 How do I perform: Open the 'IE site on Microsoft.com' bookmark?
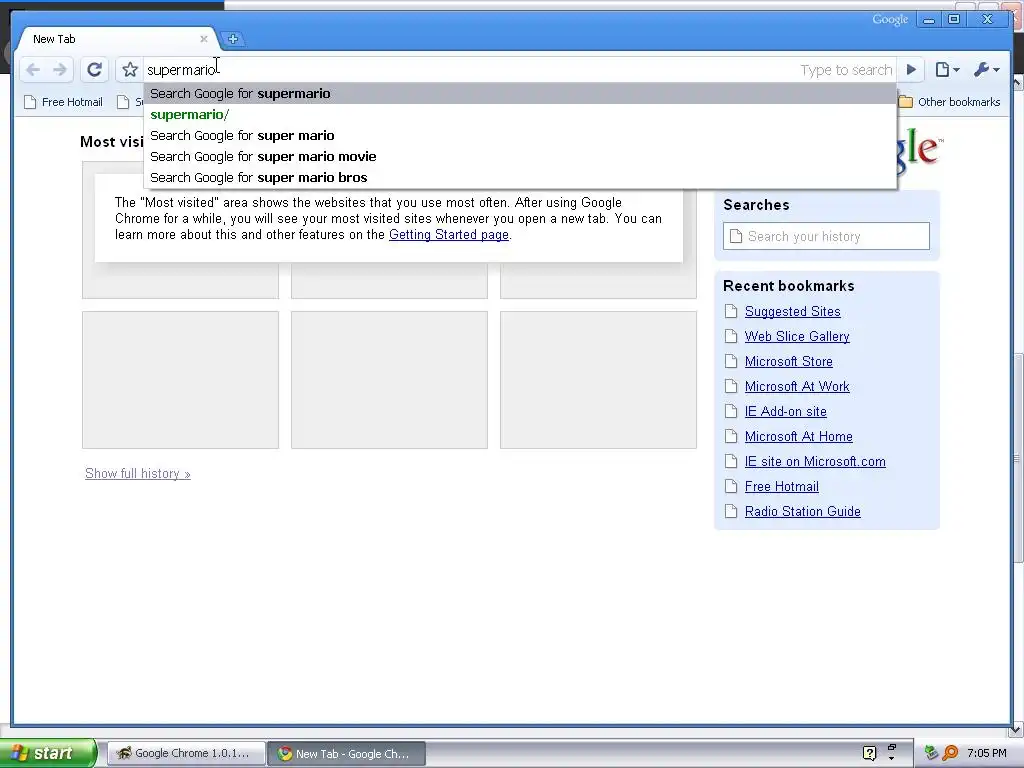coord(815,461)
